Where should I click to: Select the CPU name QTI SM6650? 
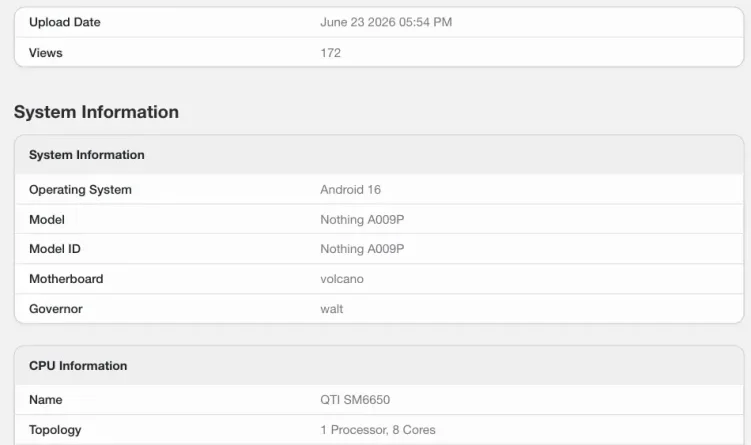pos(355,399)
